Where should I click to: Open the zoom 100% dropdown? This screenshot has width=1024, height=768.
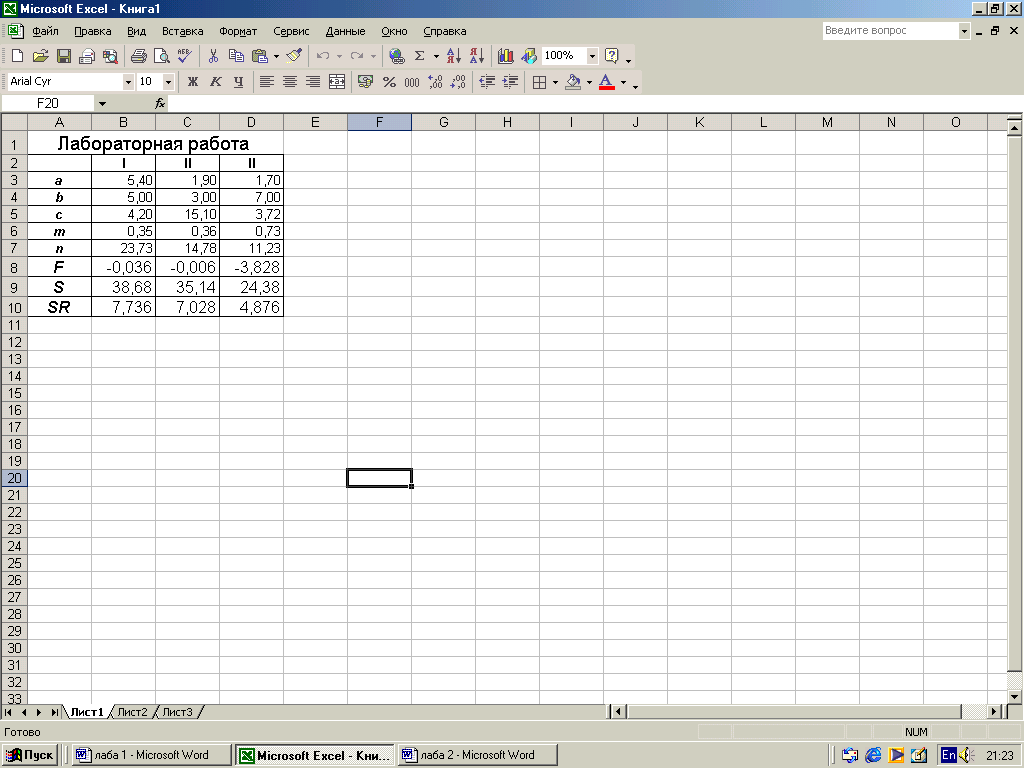[x=592, y=56]
